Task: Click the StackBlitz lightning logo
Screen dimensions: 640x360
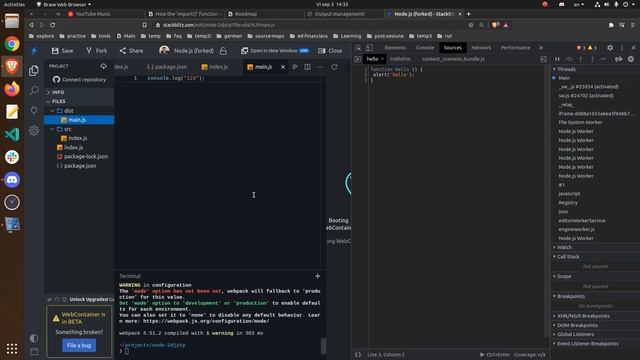Action: tap(34, 51)
